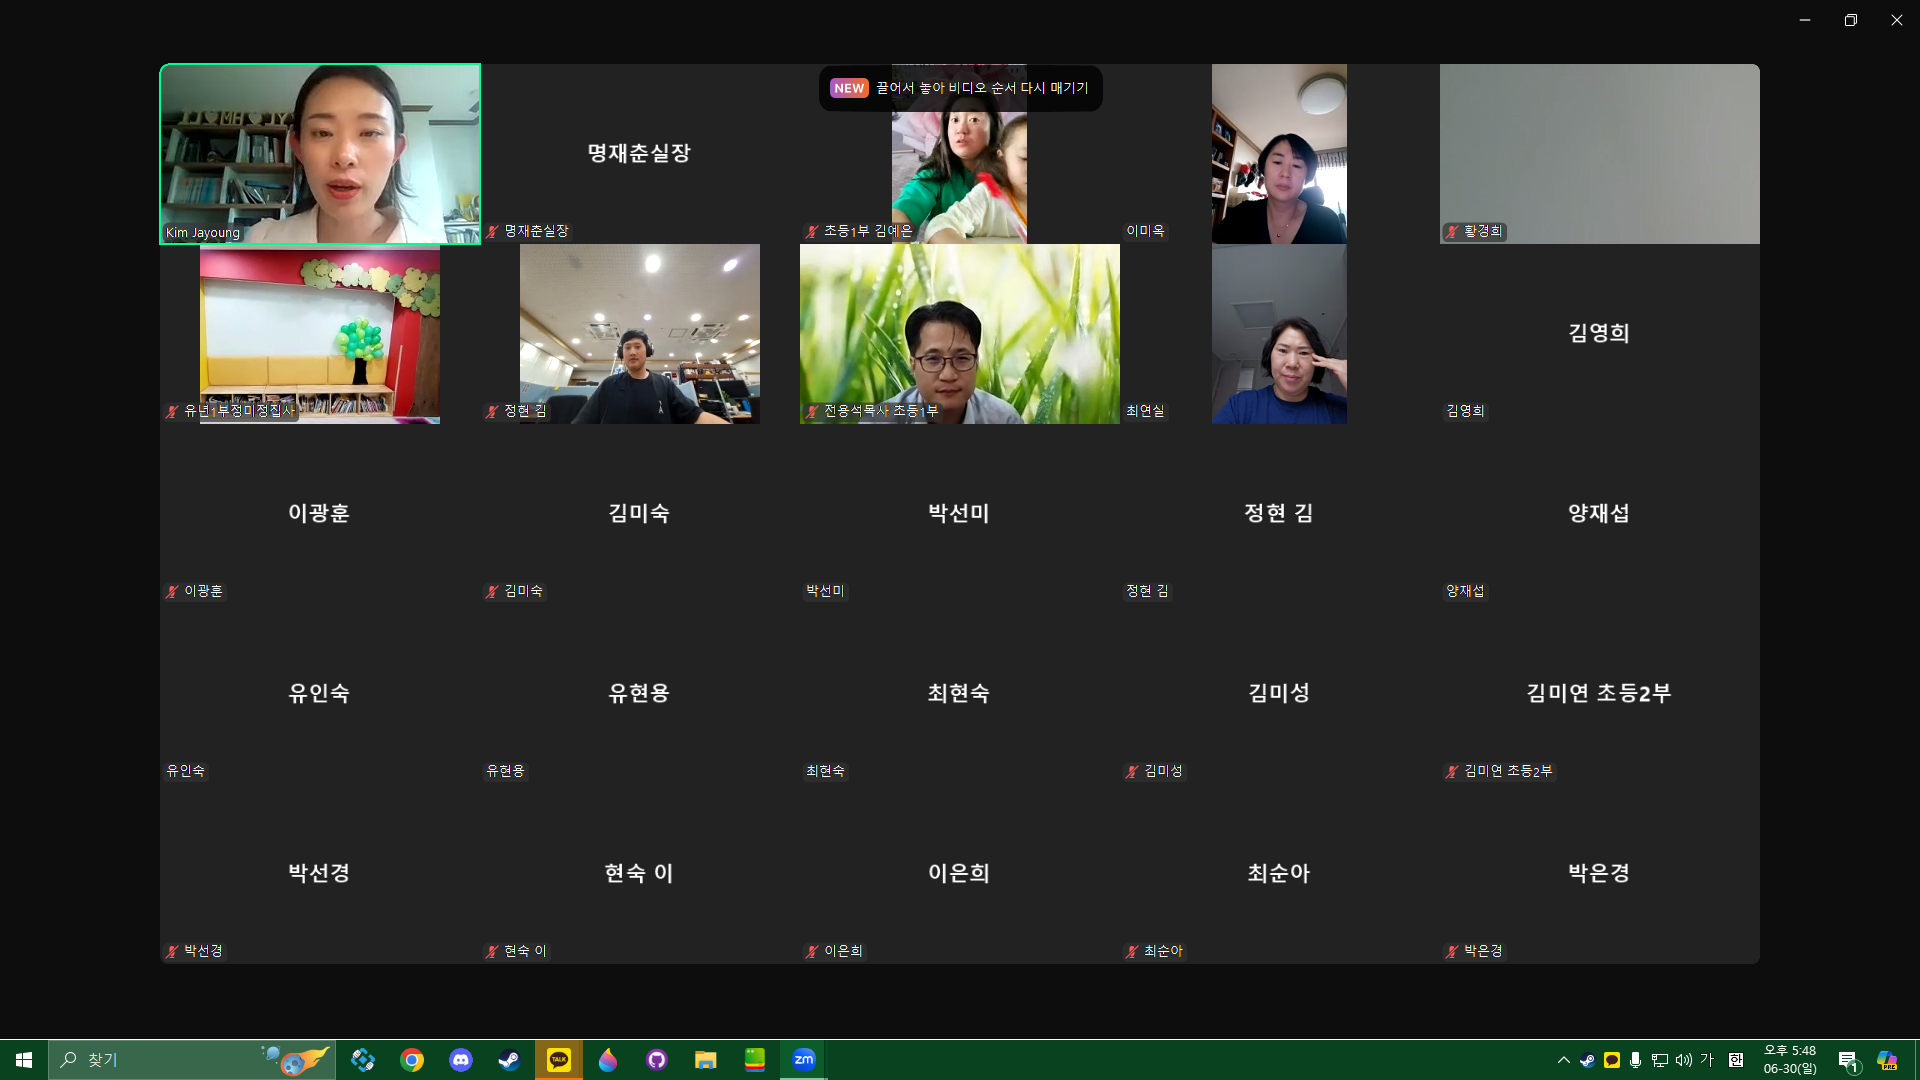Click the muted mic icon for 전용석목사 초등1부
Viewport: 1920px width, 1080px height.
tap(812, 411)
